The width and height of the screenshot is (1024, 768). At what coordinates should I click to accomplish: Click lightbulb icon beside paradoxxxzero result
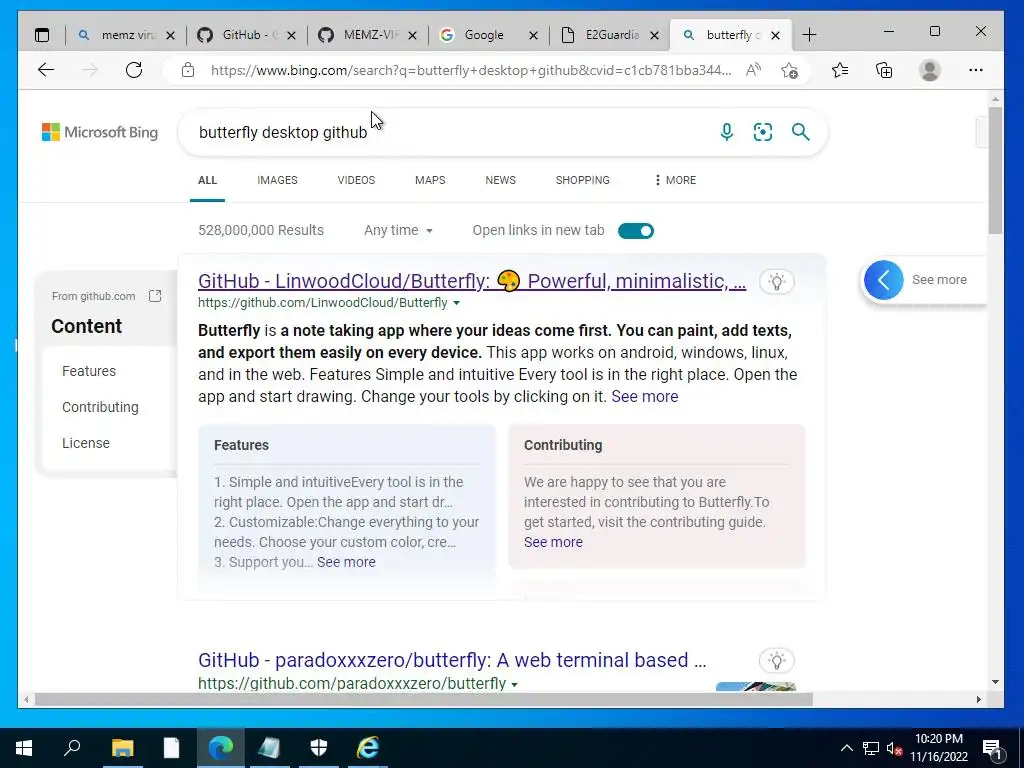click(776, 660)
